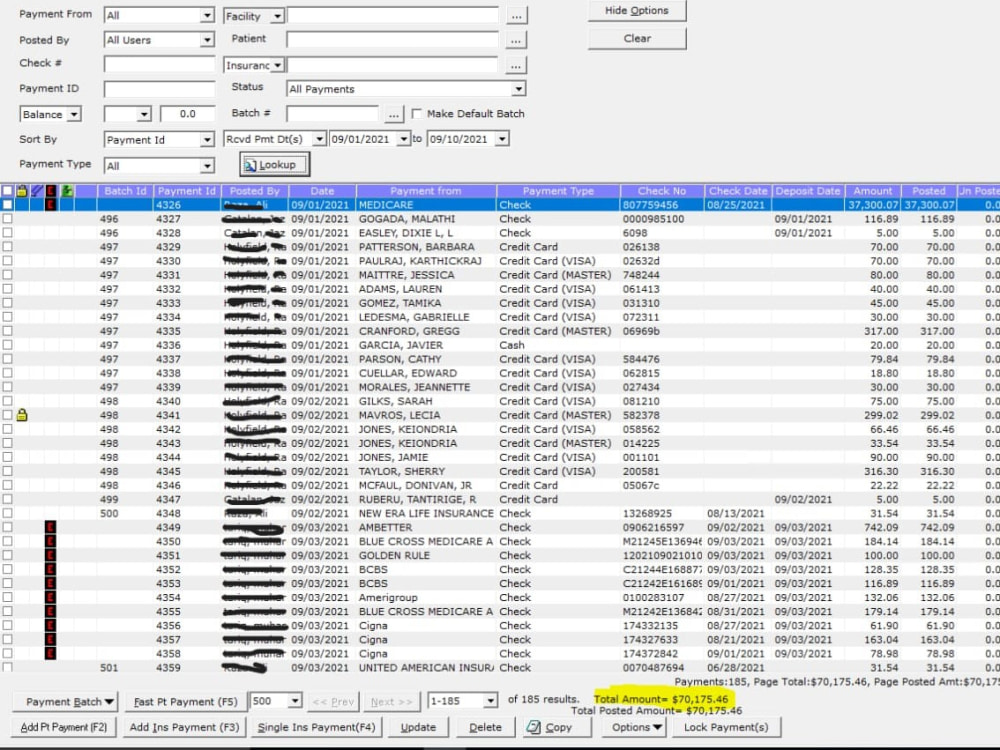Open the Posted By All Users dropdown

[x=207, y=40]
